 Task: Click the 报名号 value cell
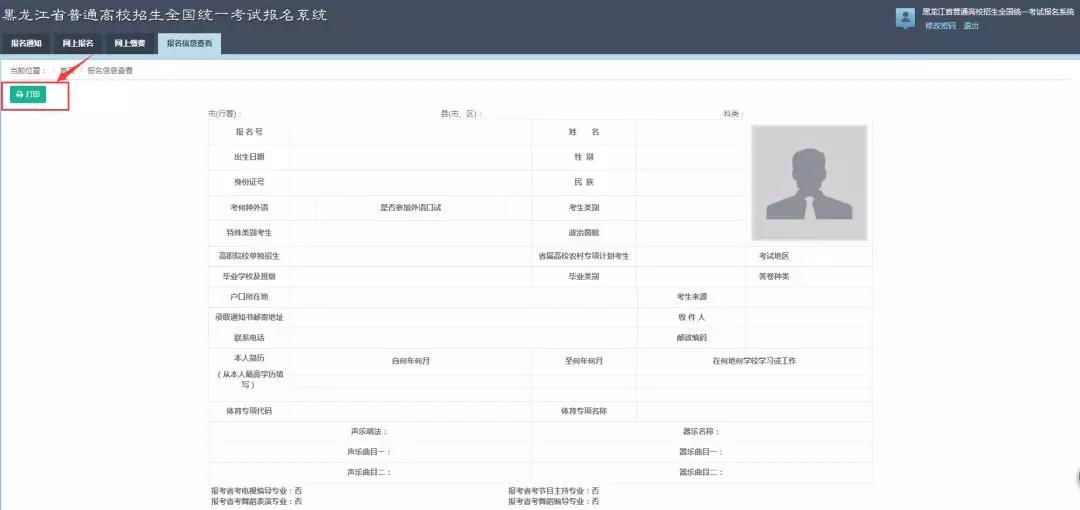(x=410, y=132)
